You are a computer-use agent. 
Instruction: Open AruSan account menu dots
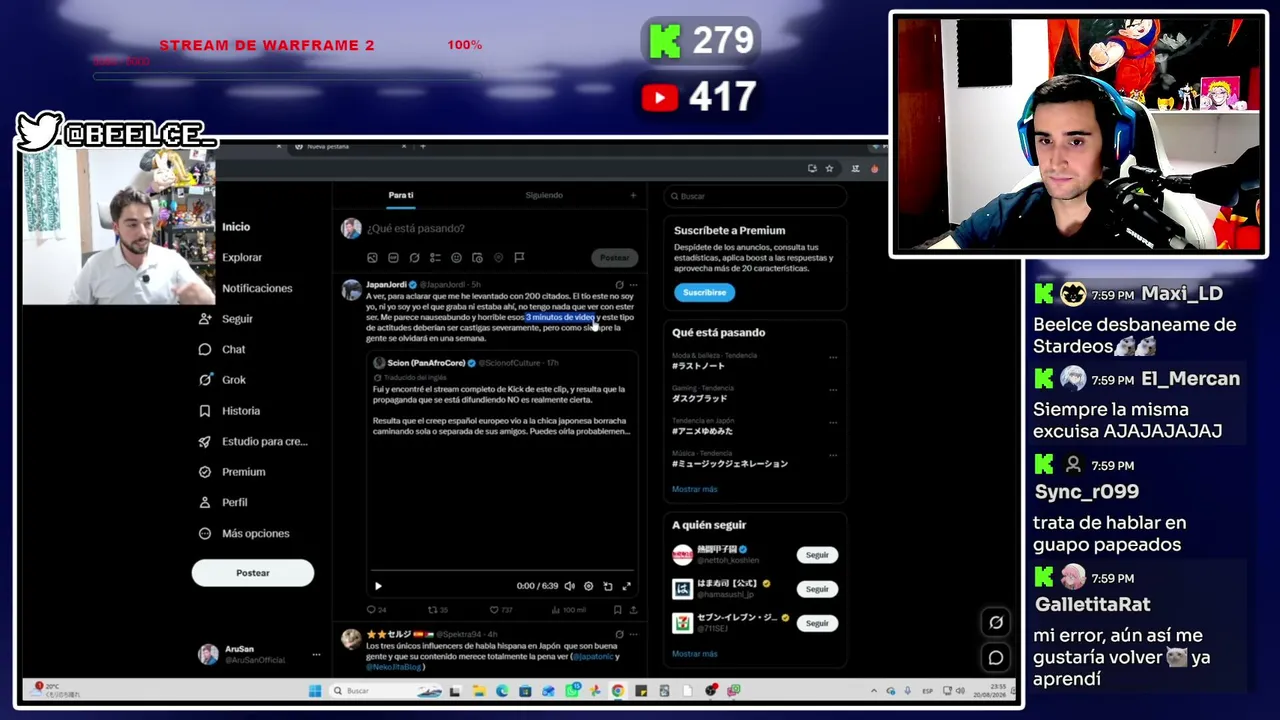(x=316, y=654)
